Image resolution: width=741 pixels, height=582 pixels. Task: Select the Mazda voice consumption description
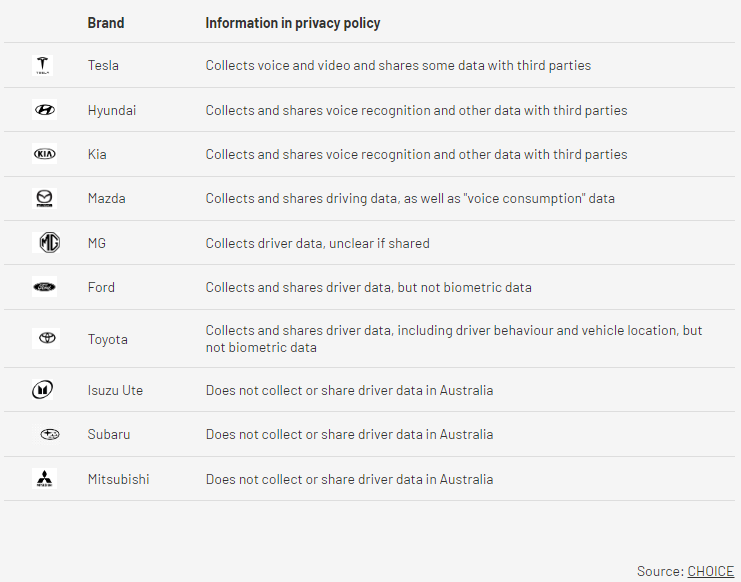(410, 198)
